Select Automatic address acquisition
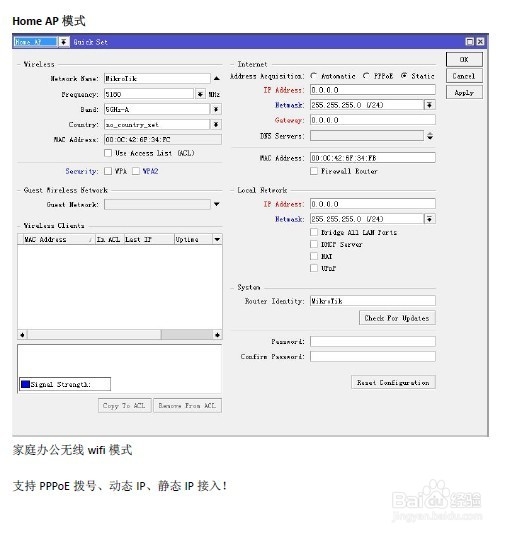512x534 pixels. [x=314, y=76]
